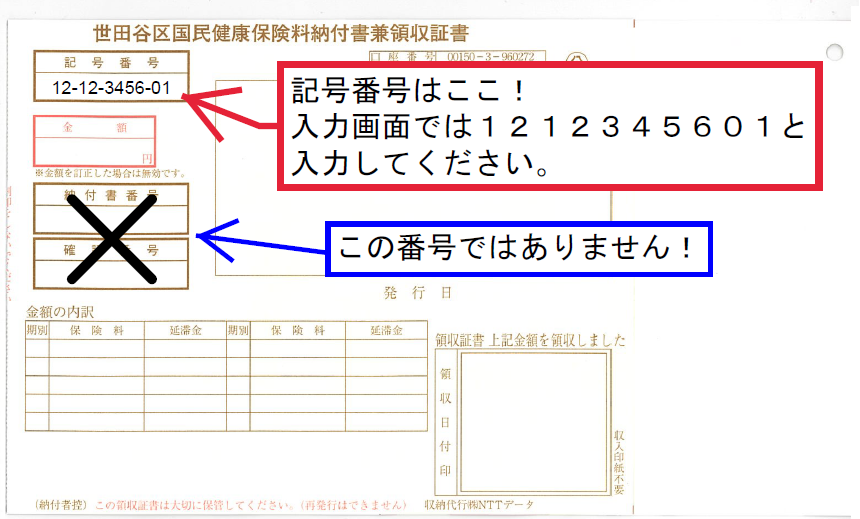The width and height of the screenshot is (860, 519).
Task: Click the 口座番号 00150-3-960272 line
Action: (457, 57)
